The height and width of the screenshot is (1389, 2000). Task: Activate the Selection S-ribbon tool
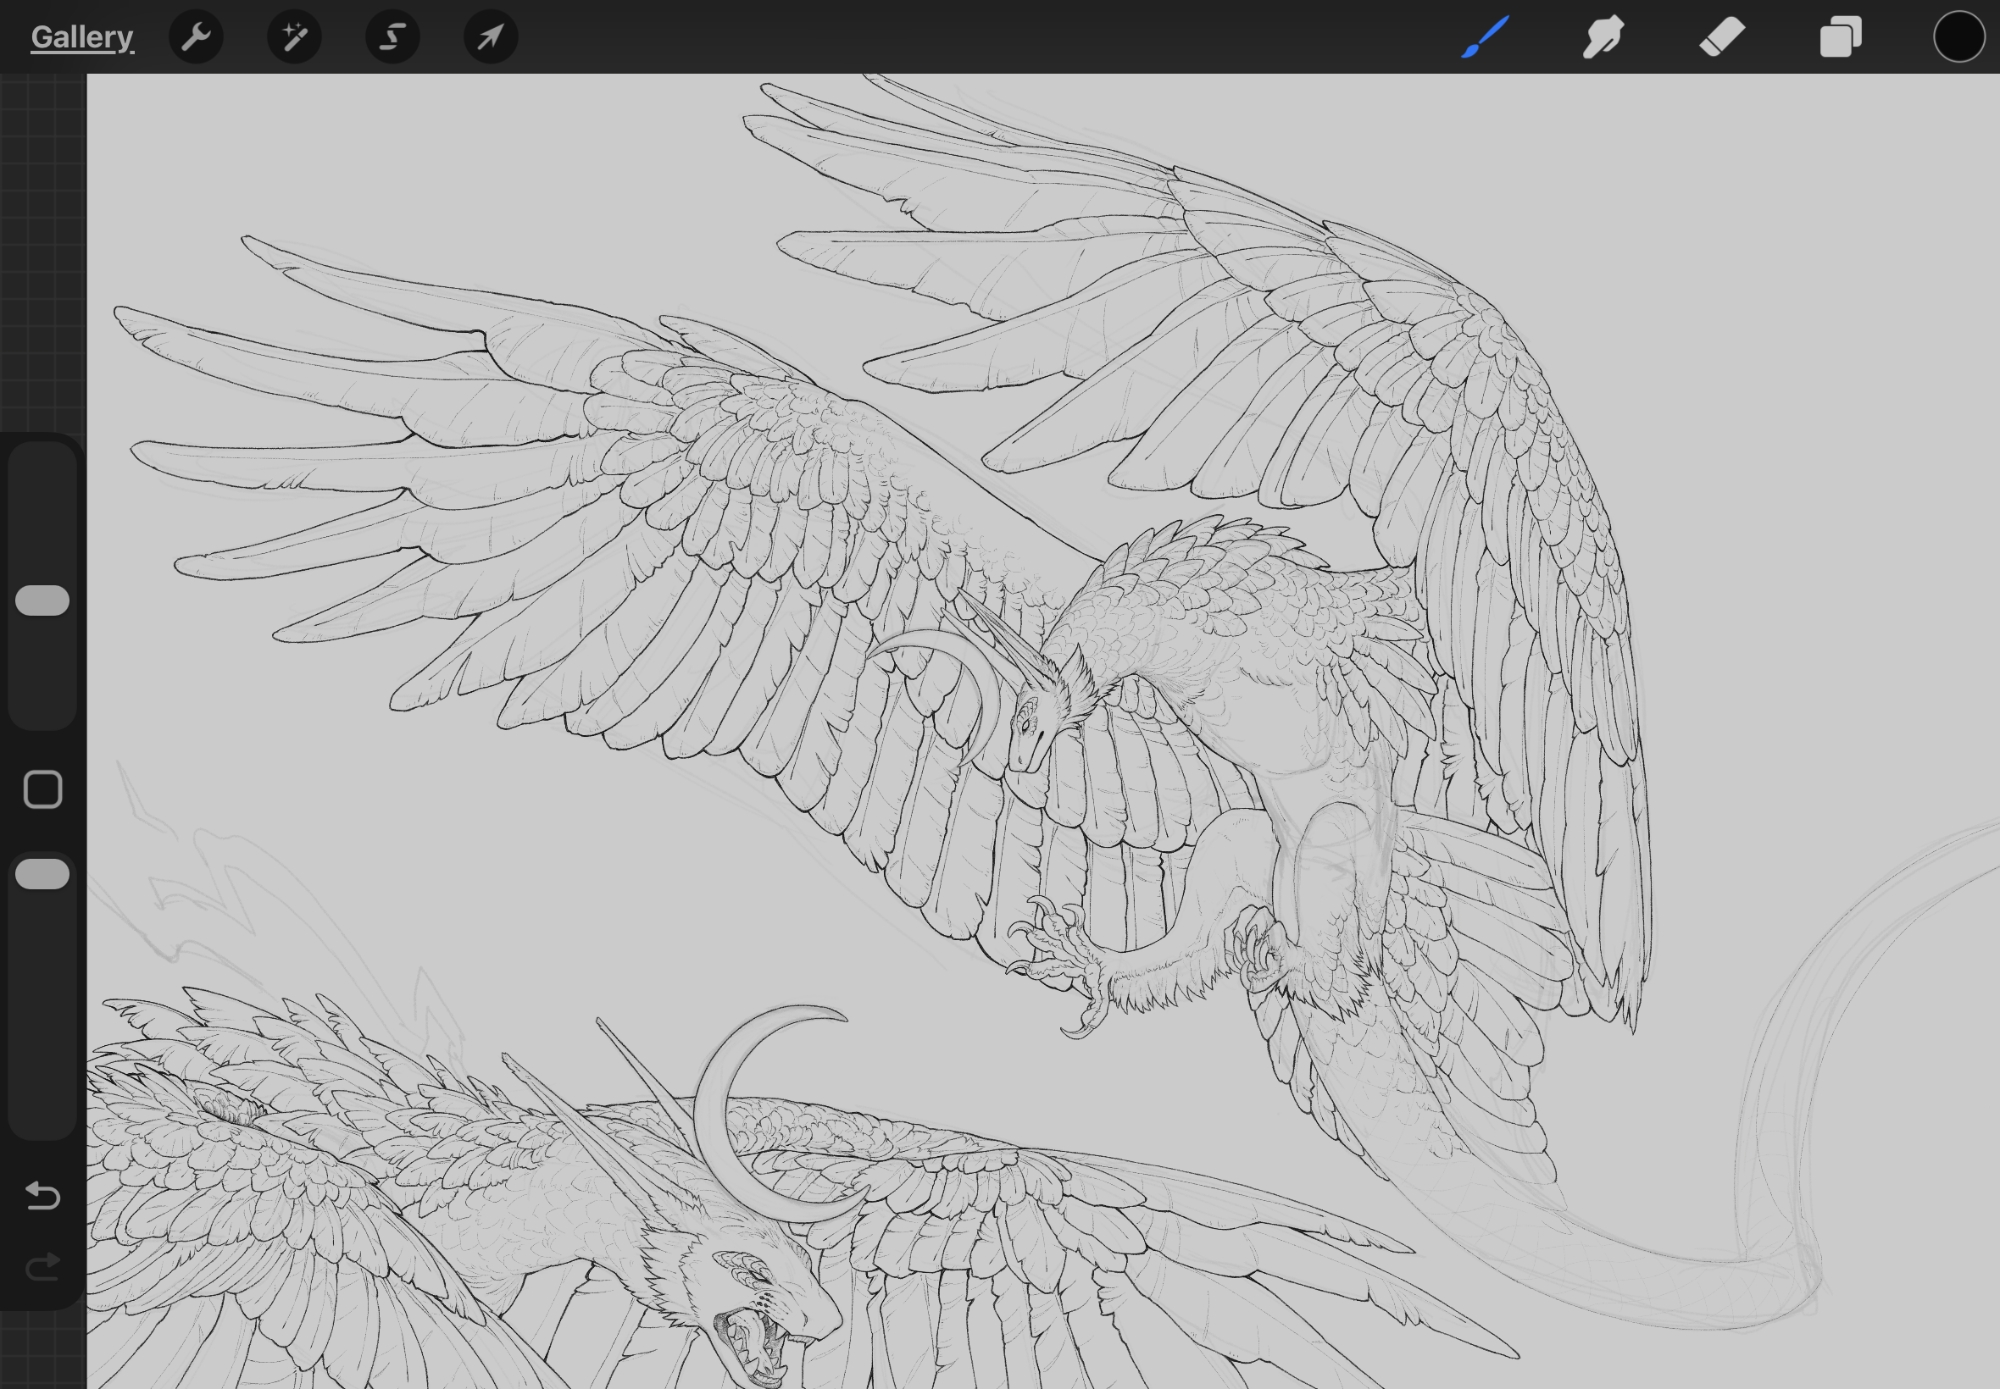(392, 38)
